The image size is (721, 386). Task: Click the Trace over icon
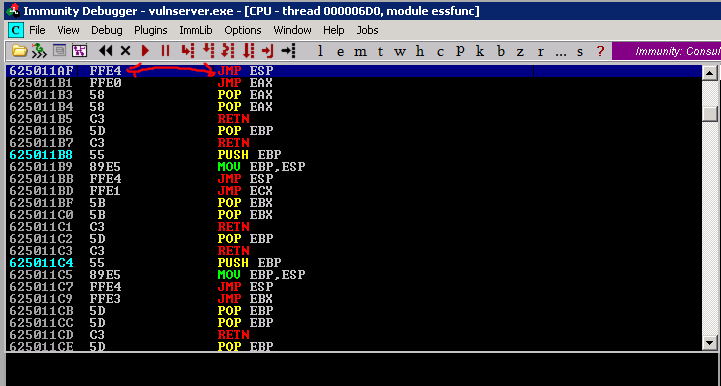[x=248, y=51]
